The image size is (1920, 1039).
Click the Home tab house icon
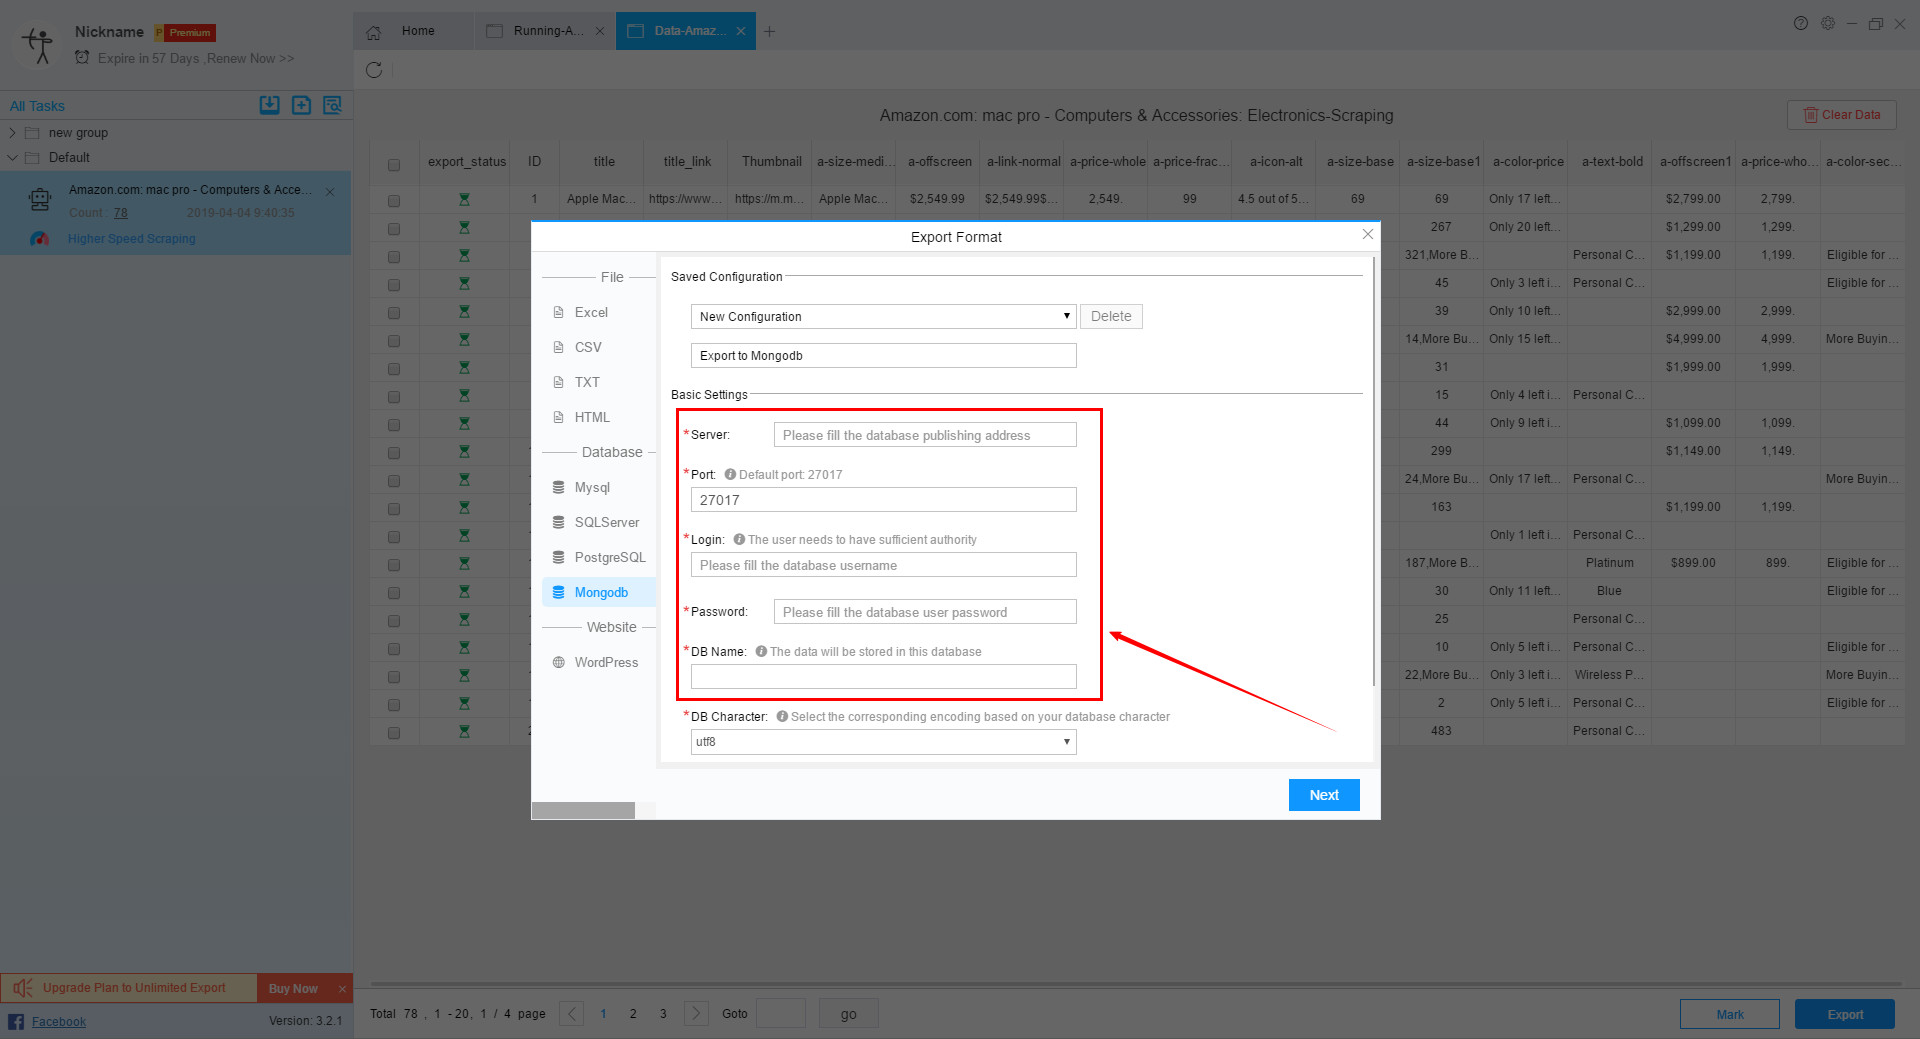pos(374,32)
